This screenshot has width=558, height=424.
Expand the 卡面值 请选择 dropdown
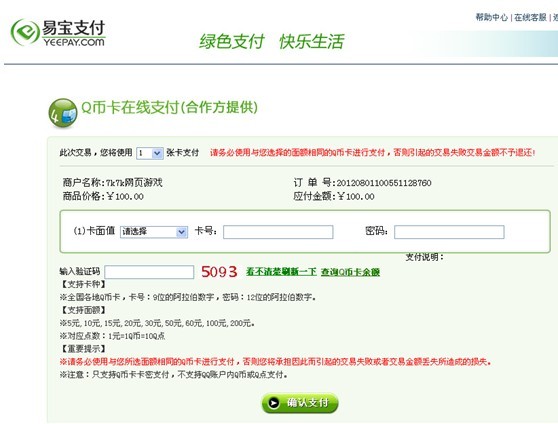(x=154, y=232)
